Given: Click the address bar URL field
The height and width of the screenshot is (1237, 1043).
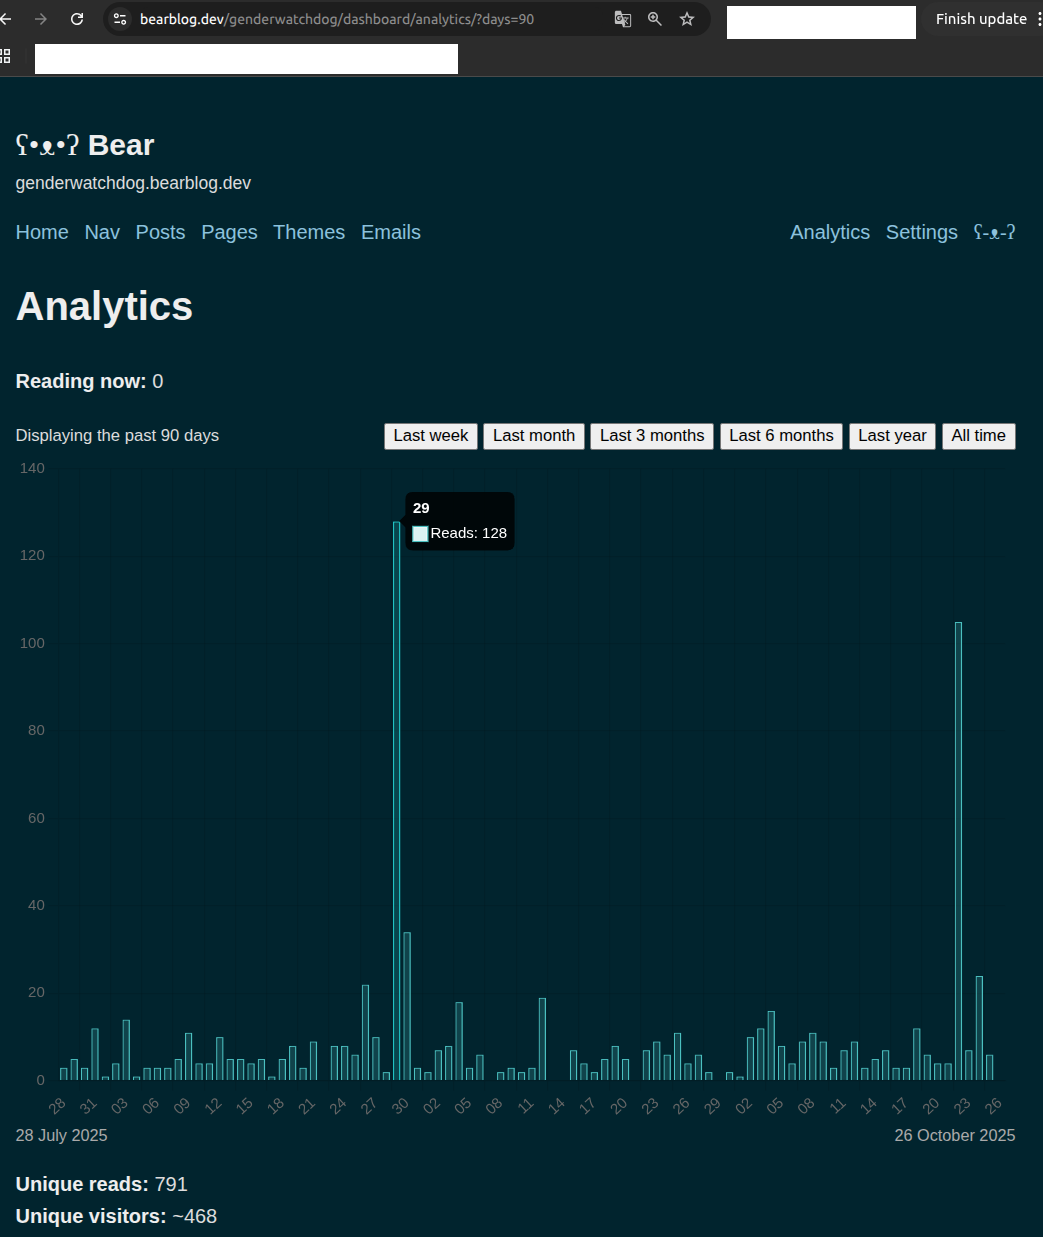Looking at the screenshot, I should 360,19.
